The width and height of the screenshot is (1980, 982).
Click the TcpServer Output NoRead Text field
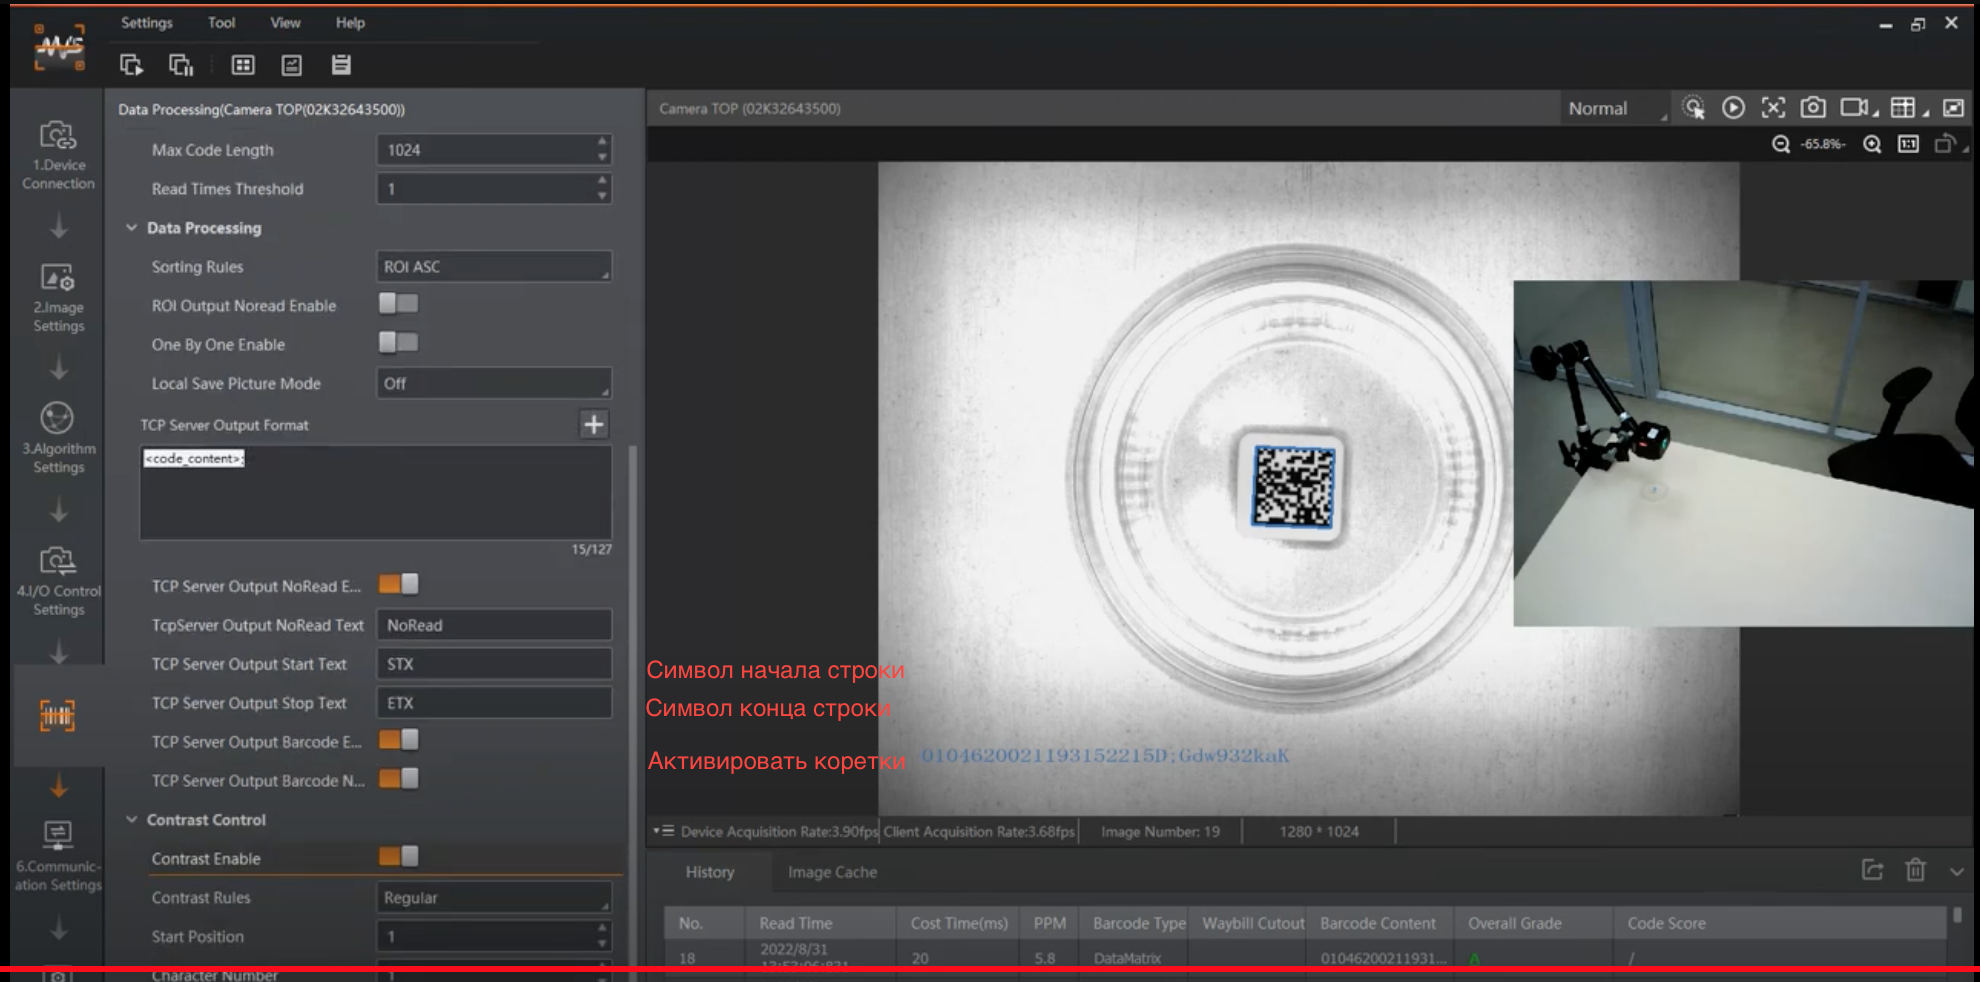pyautogui.click(x=494, y=625)
